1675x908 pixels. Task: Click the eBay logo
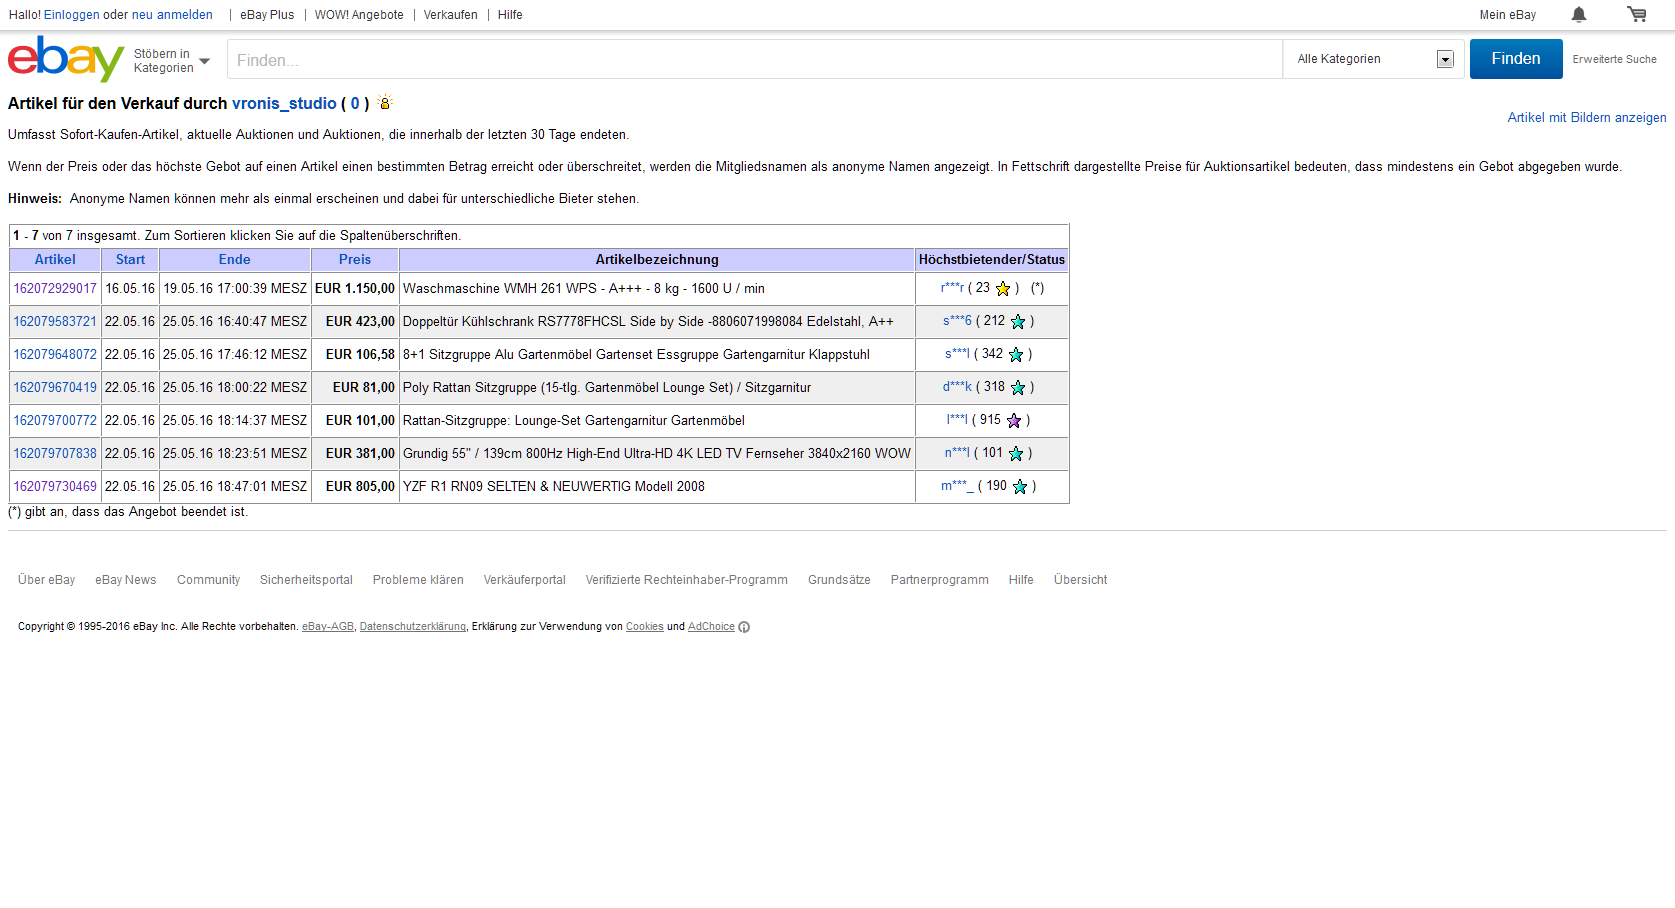66,59
